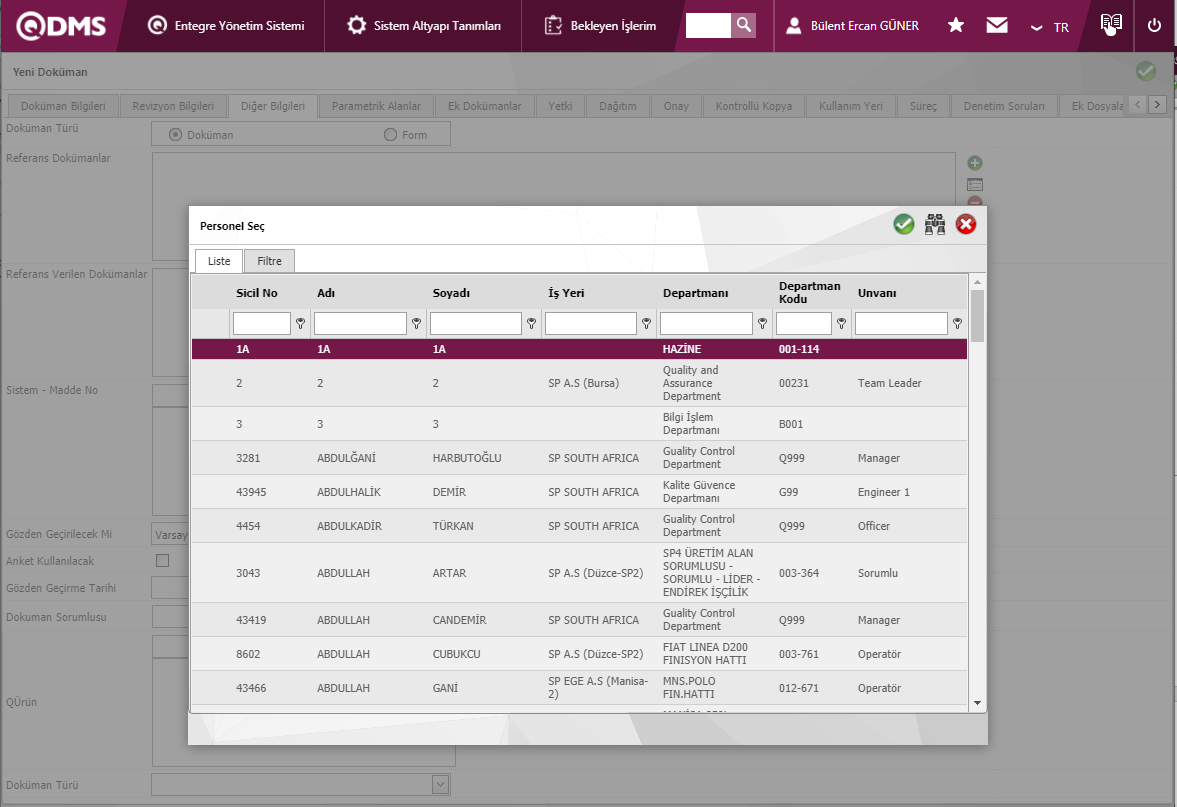Click the Soyadı filter input field
The height and width of the screenshot is (807, 1177).
[x=475, y=324]
